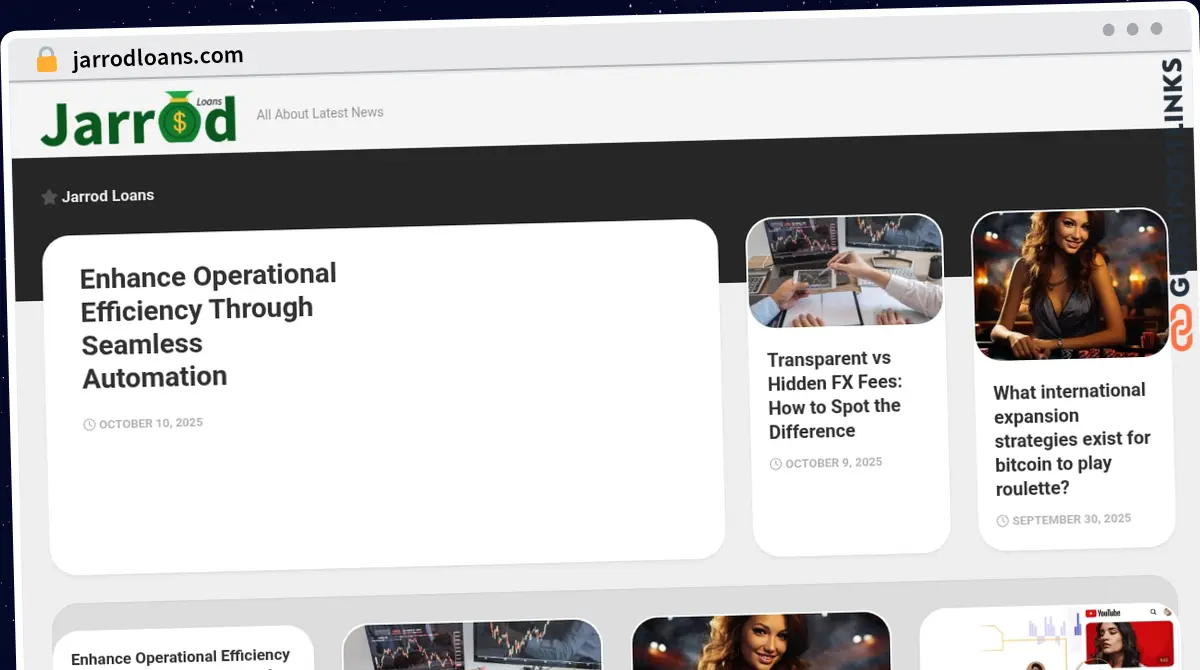
Task: Select the bottom row 'Enhance Operational Efficiency' card title
Action: pyautogui.click(x=180, y=657)
